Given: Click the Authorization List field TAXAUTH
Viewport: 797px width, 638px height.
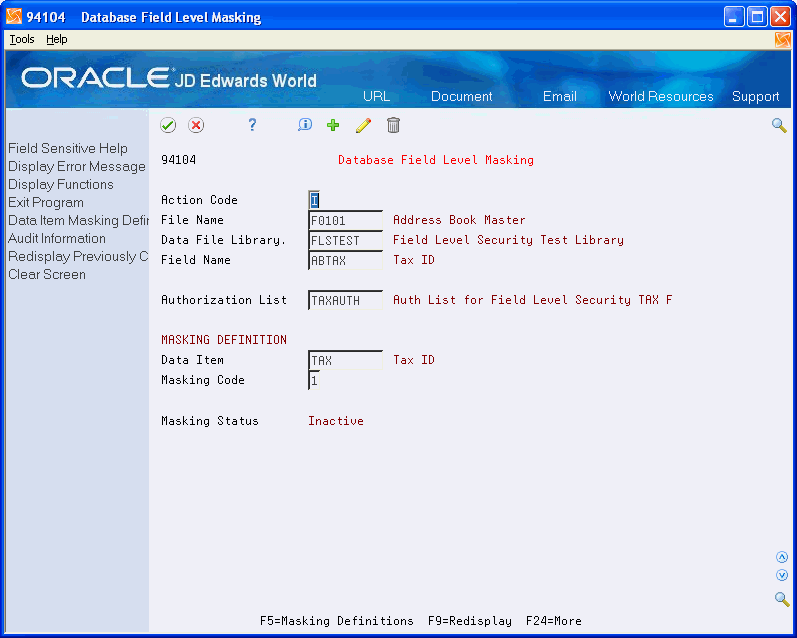Looking at the screenshot, I should 345,300.
